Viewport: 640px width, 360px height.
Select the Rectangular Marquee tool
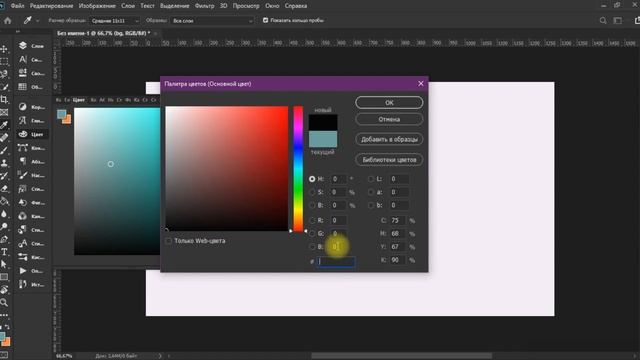pos(4,62)
